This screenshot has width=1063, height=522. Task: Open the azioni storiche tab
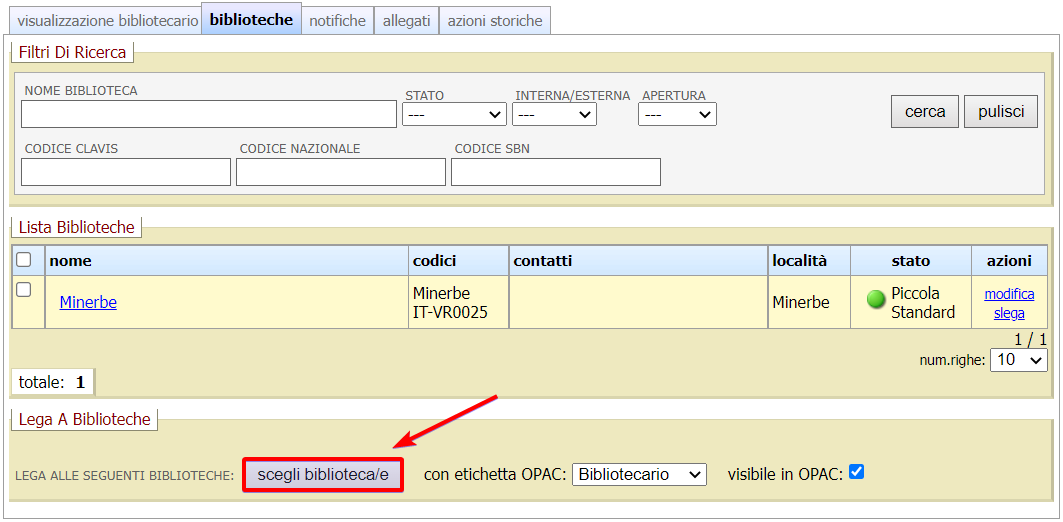[x=495, y=20]
